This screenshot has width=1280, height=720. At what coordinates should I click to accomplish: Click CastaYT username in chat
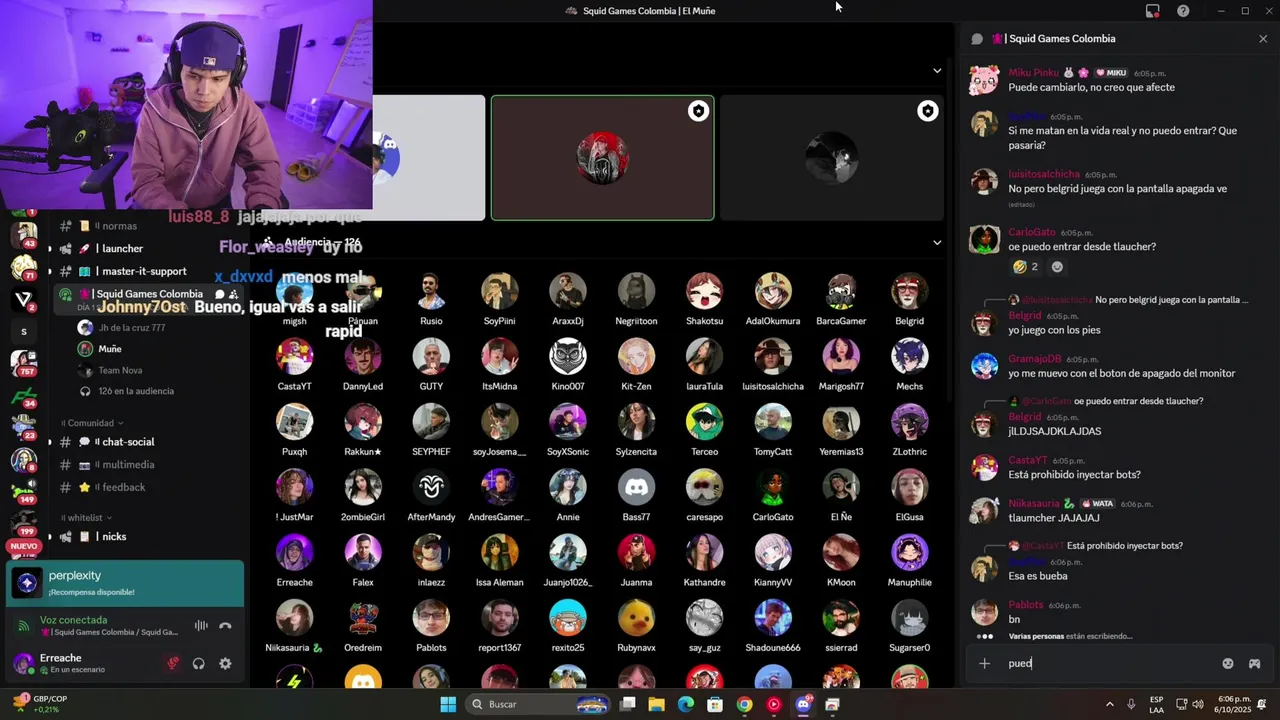pos(1027,461)
